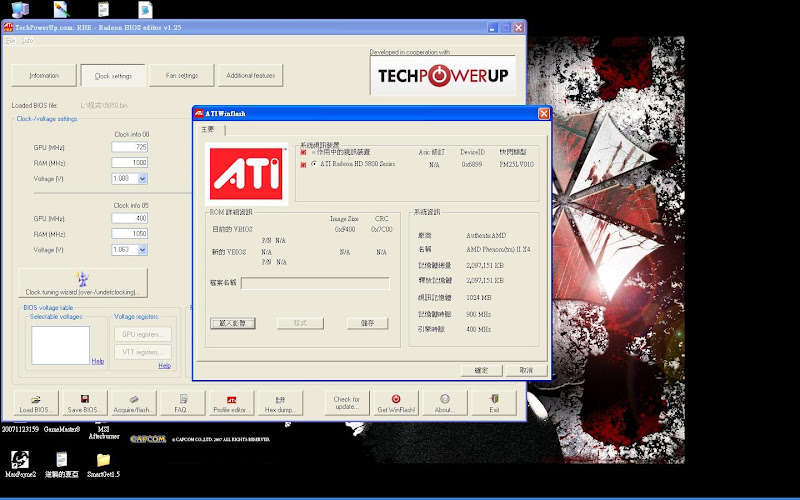Click the MSI Afterburner desktop label

pos(104,433)
